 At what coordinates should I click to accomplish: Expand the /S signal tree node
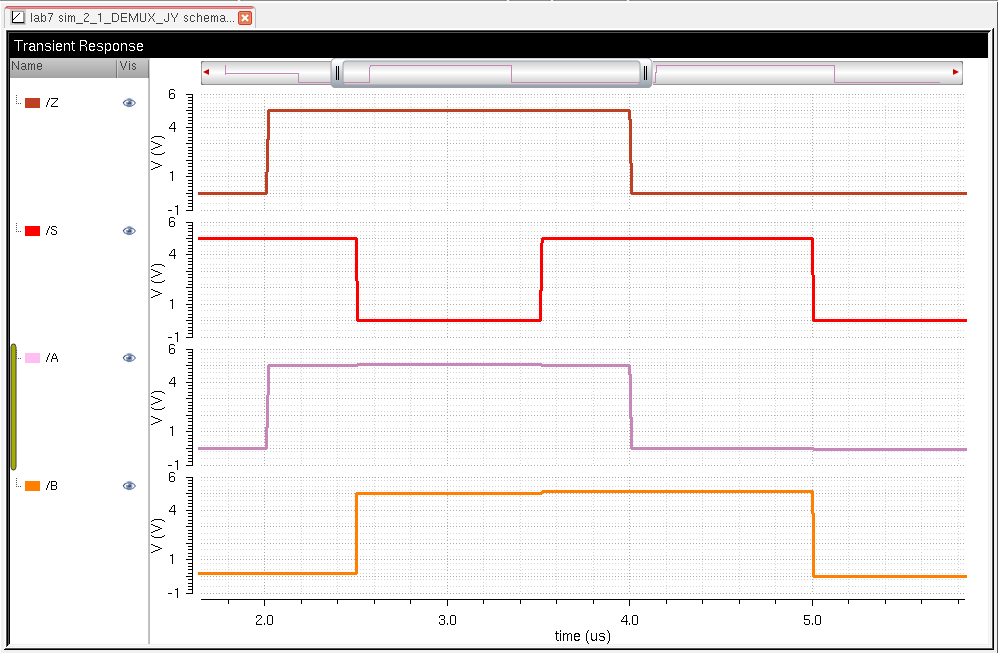pos(18,230)
